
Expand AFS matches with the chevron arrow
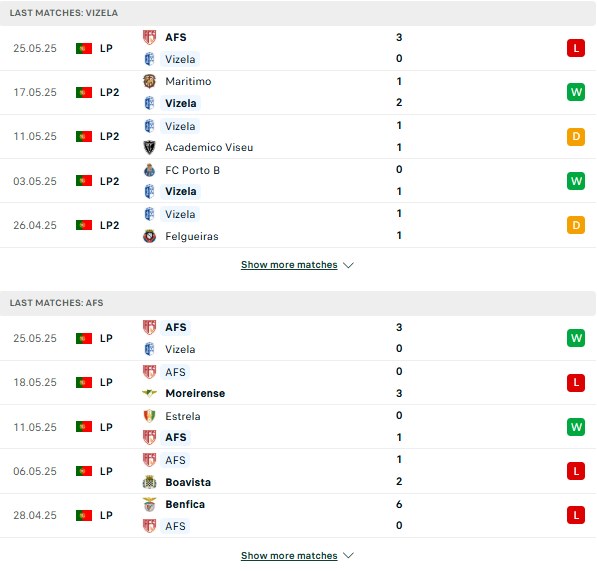(x=348, y=556)
